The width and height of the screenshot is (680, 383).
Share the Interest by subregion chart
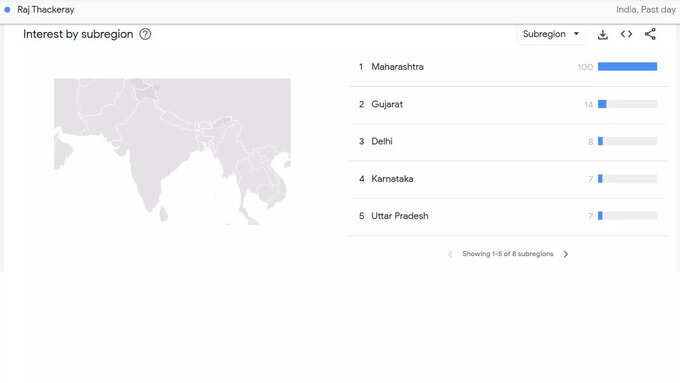pos(650,34)
